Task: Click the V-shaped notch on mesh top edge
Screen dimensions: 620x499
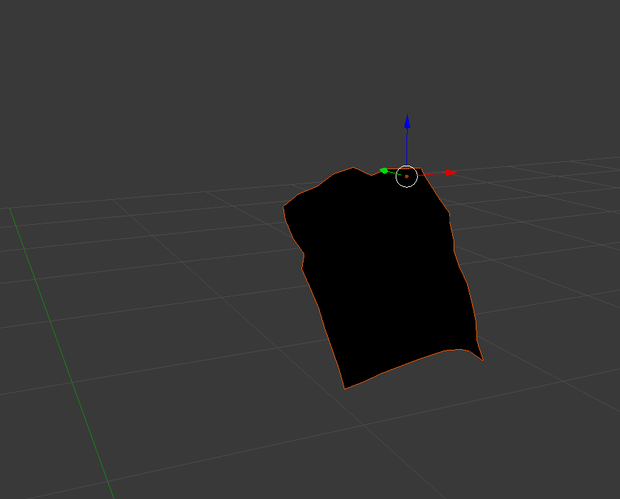Action: (x=371, y=175)
